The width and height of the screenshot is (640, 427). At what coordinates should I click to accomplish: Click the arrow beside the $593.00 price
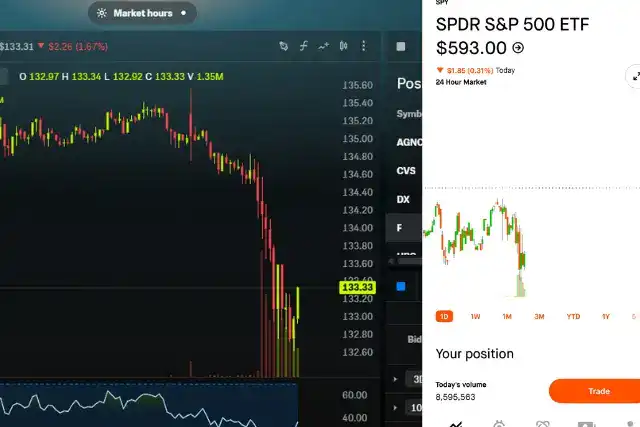click(518, 47)
